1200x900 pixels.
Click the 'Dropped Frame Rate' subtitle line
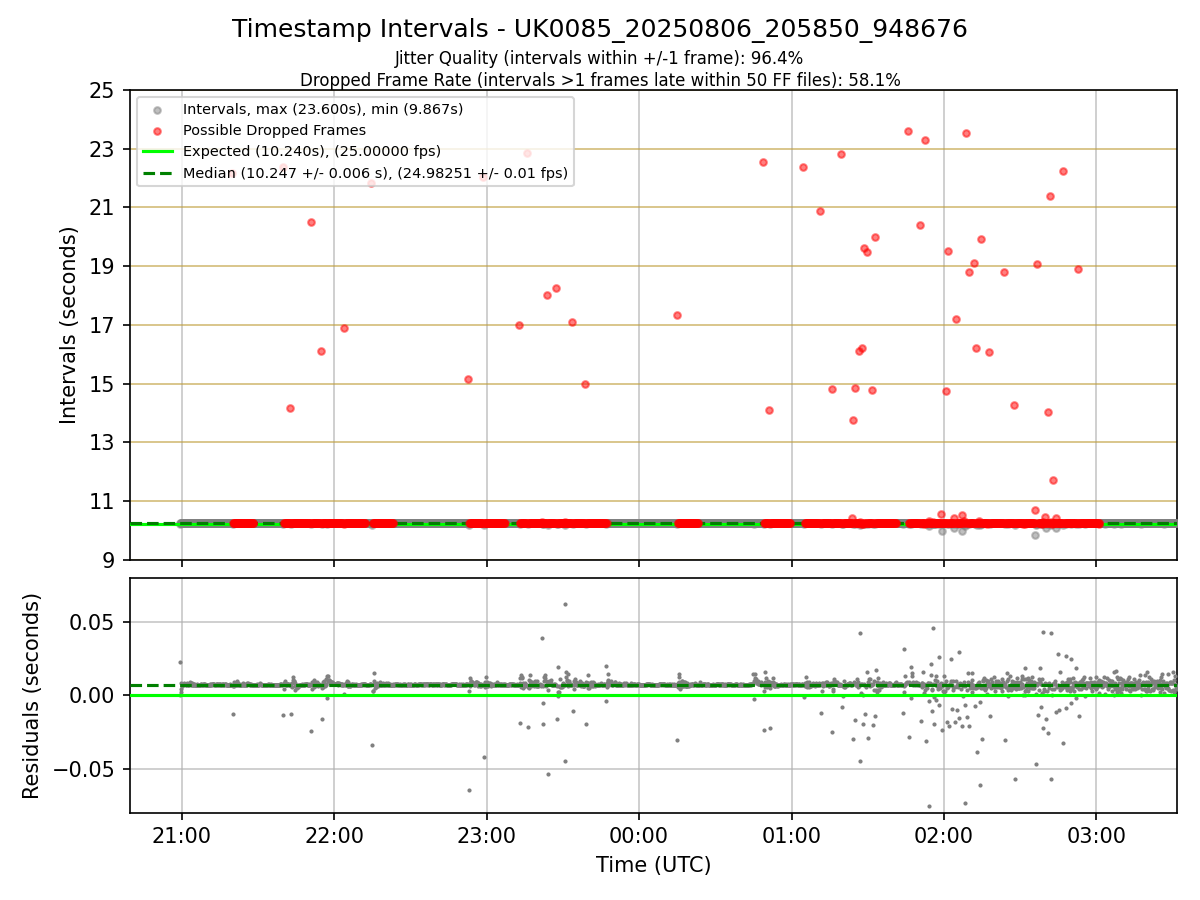pos(600,80)
